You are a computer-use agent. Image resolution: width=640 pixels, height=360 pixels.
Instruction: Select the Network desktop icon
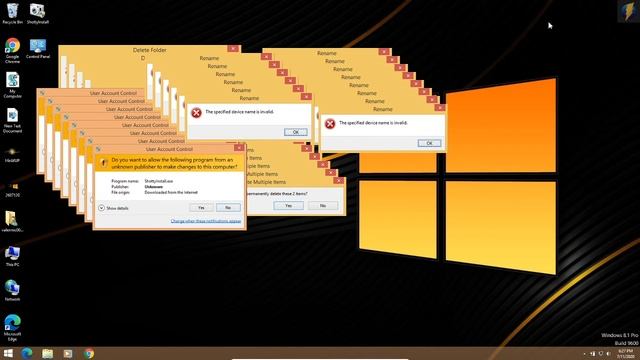point(12,291)
